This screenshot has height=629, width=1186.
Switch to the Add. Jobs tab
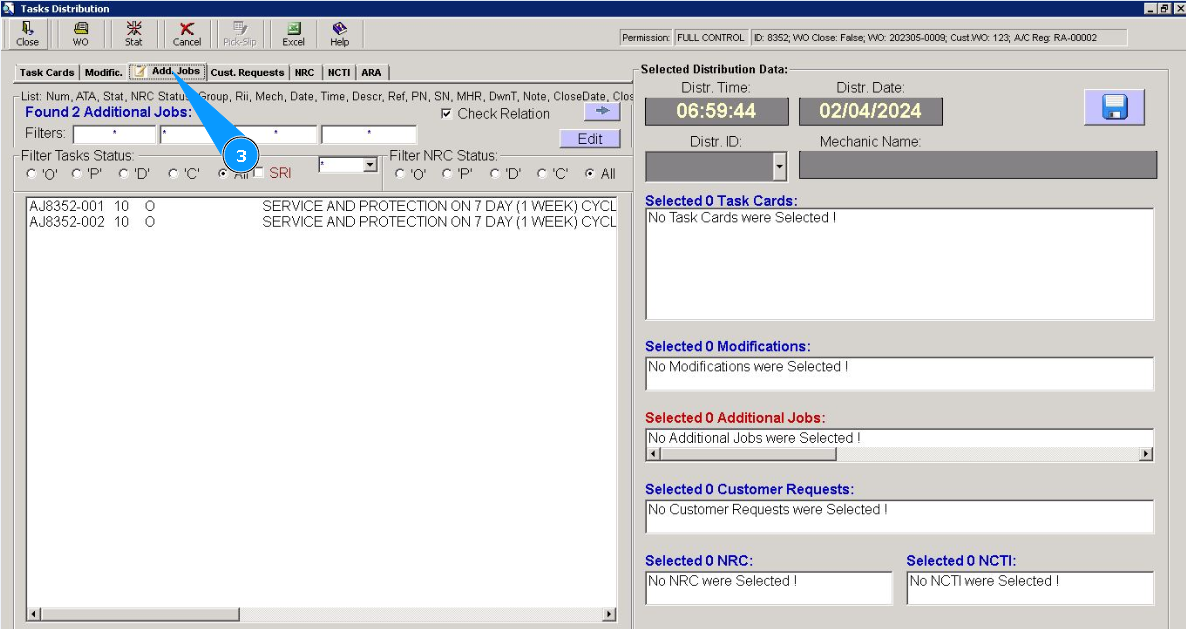click(167, 72)
